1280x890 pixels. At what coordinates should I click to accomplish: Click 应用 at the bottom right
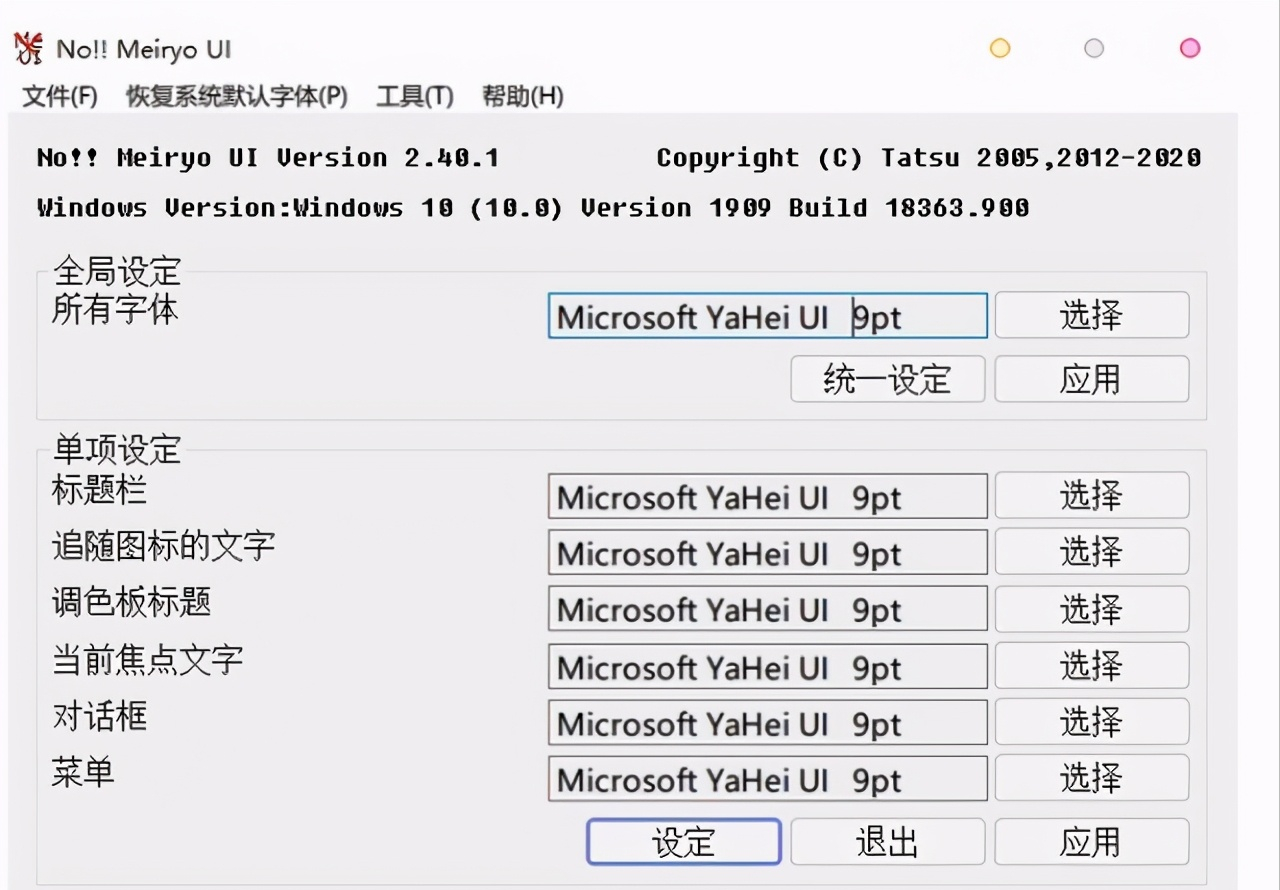[x=1090, y=841]
